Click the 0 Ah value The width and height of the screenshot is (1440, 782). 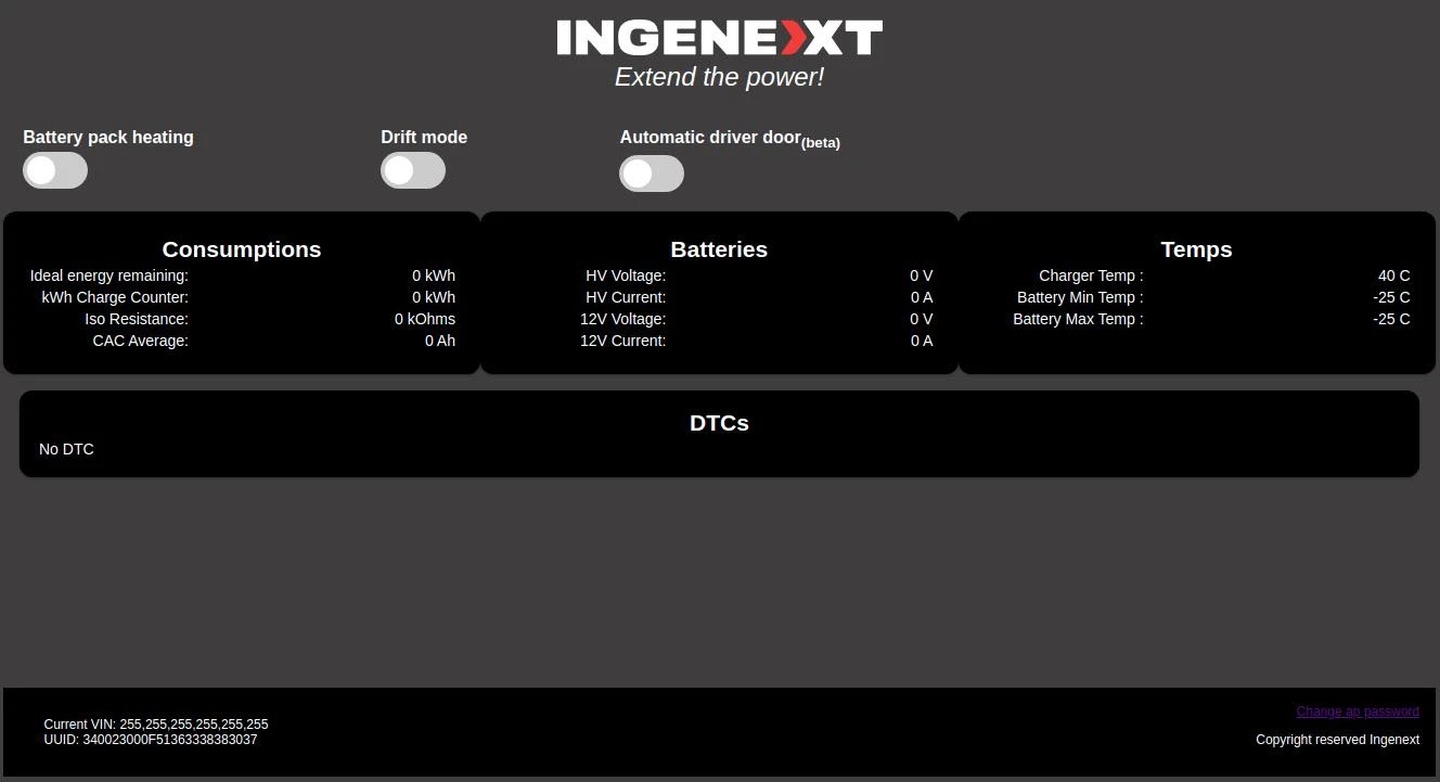pyautogui.click(x=440, y=341)
